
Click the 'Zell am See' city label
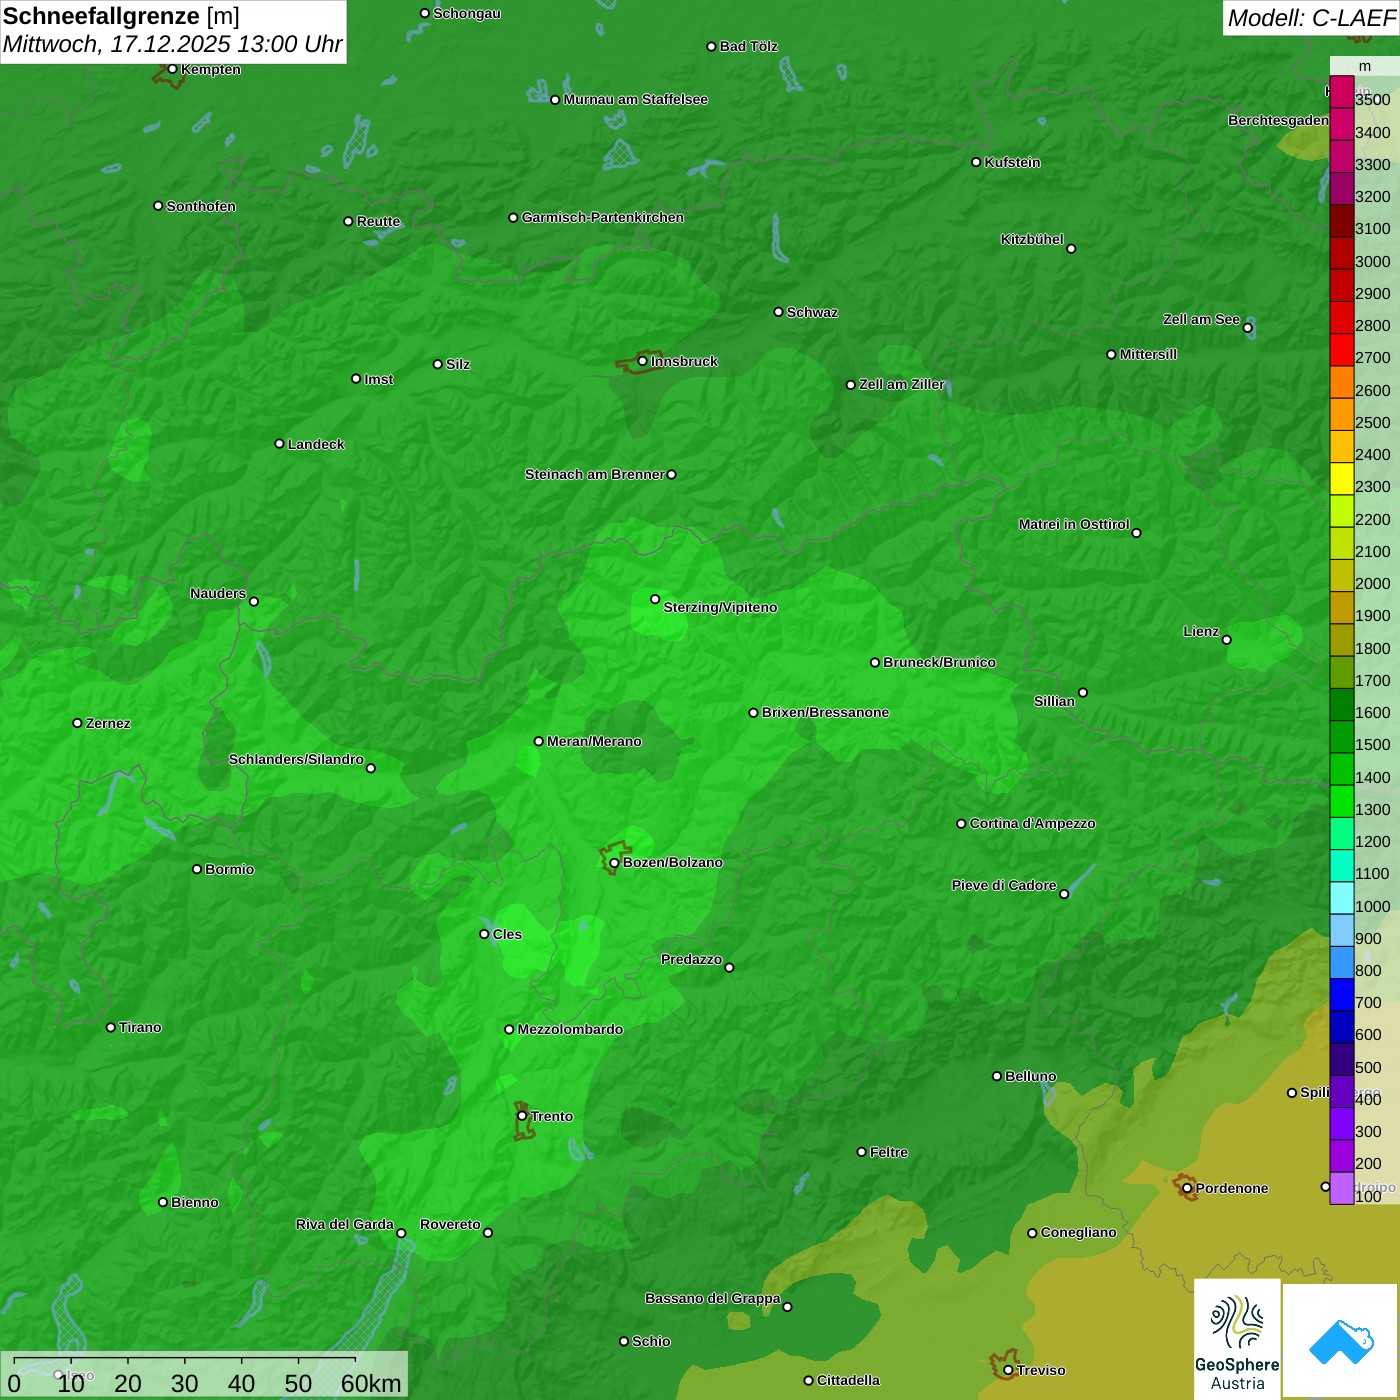pos(1201,319)
